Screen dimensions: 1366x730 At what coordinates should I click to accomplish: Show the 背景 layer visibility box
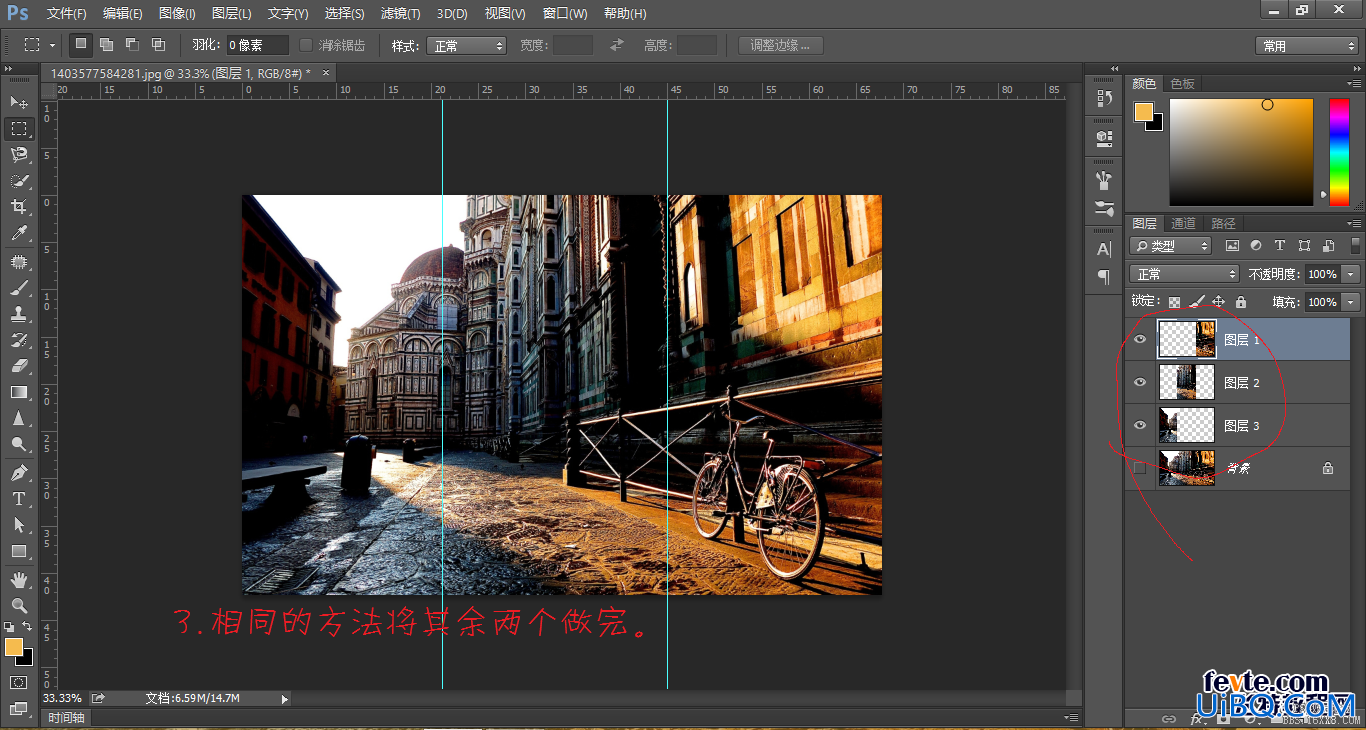click(1140, 468)
